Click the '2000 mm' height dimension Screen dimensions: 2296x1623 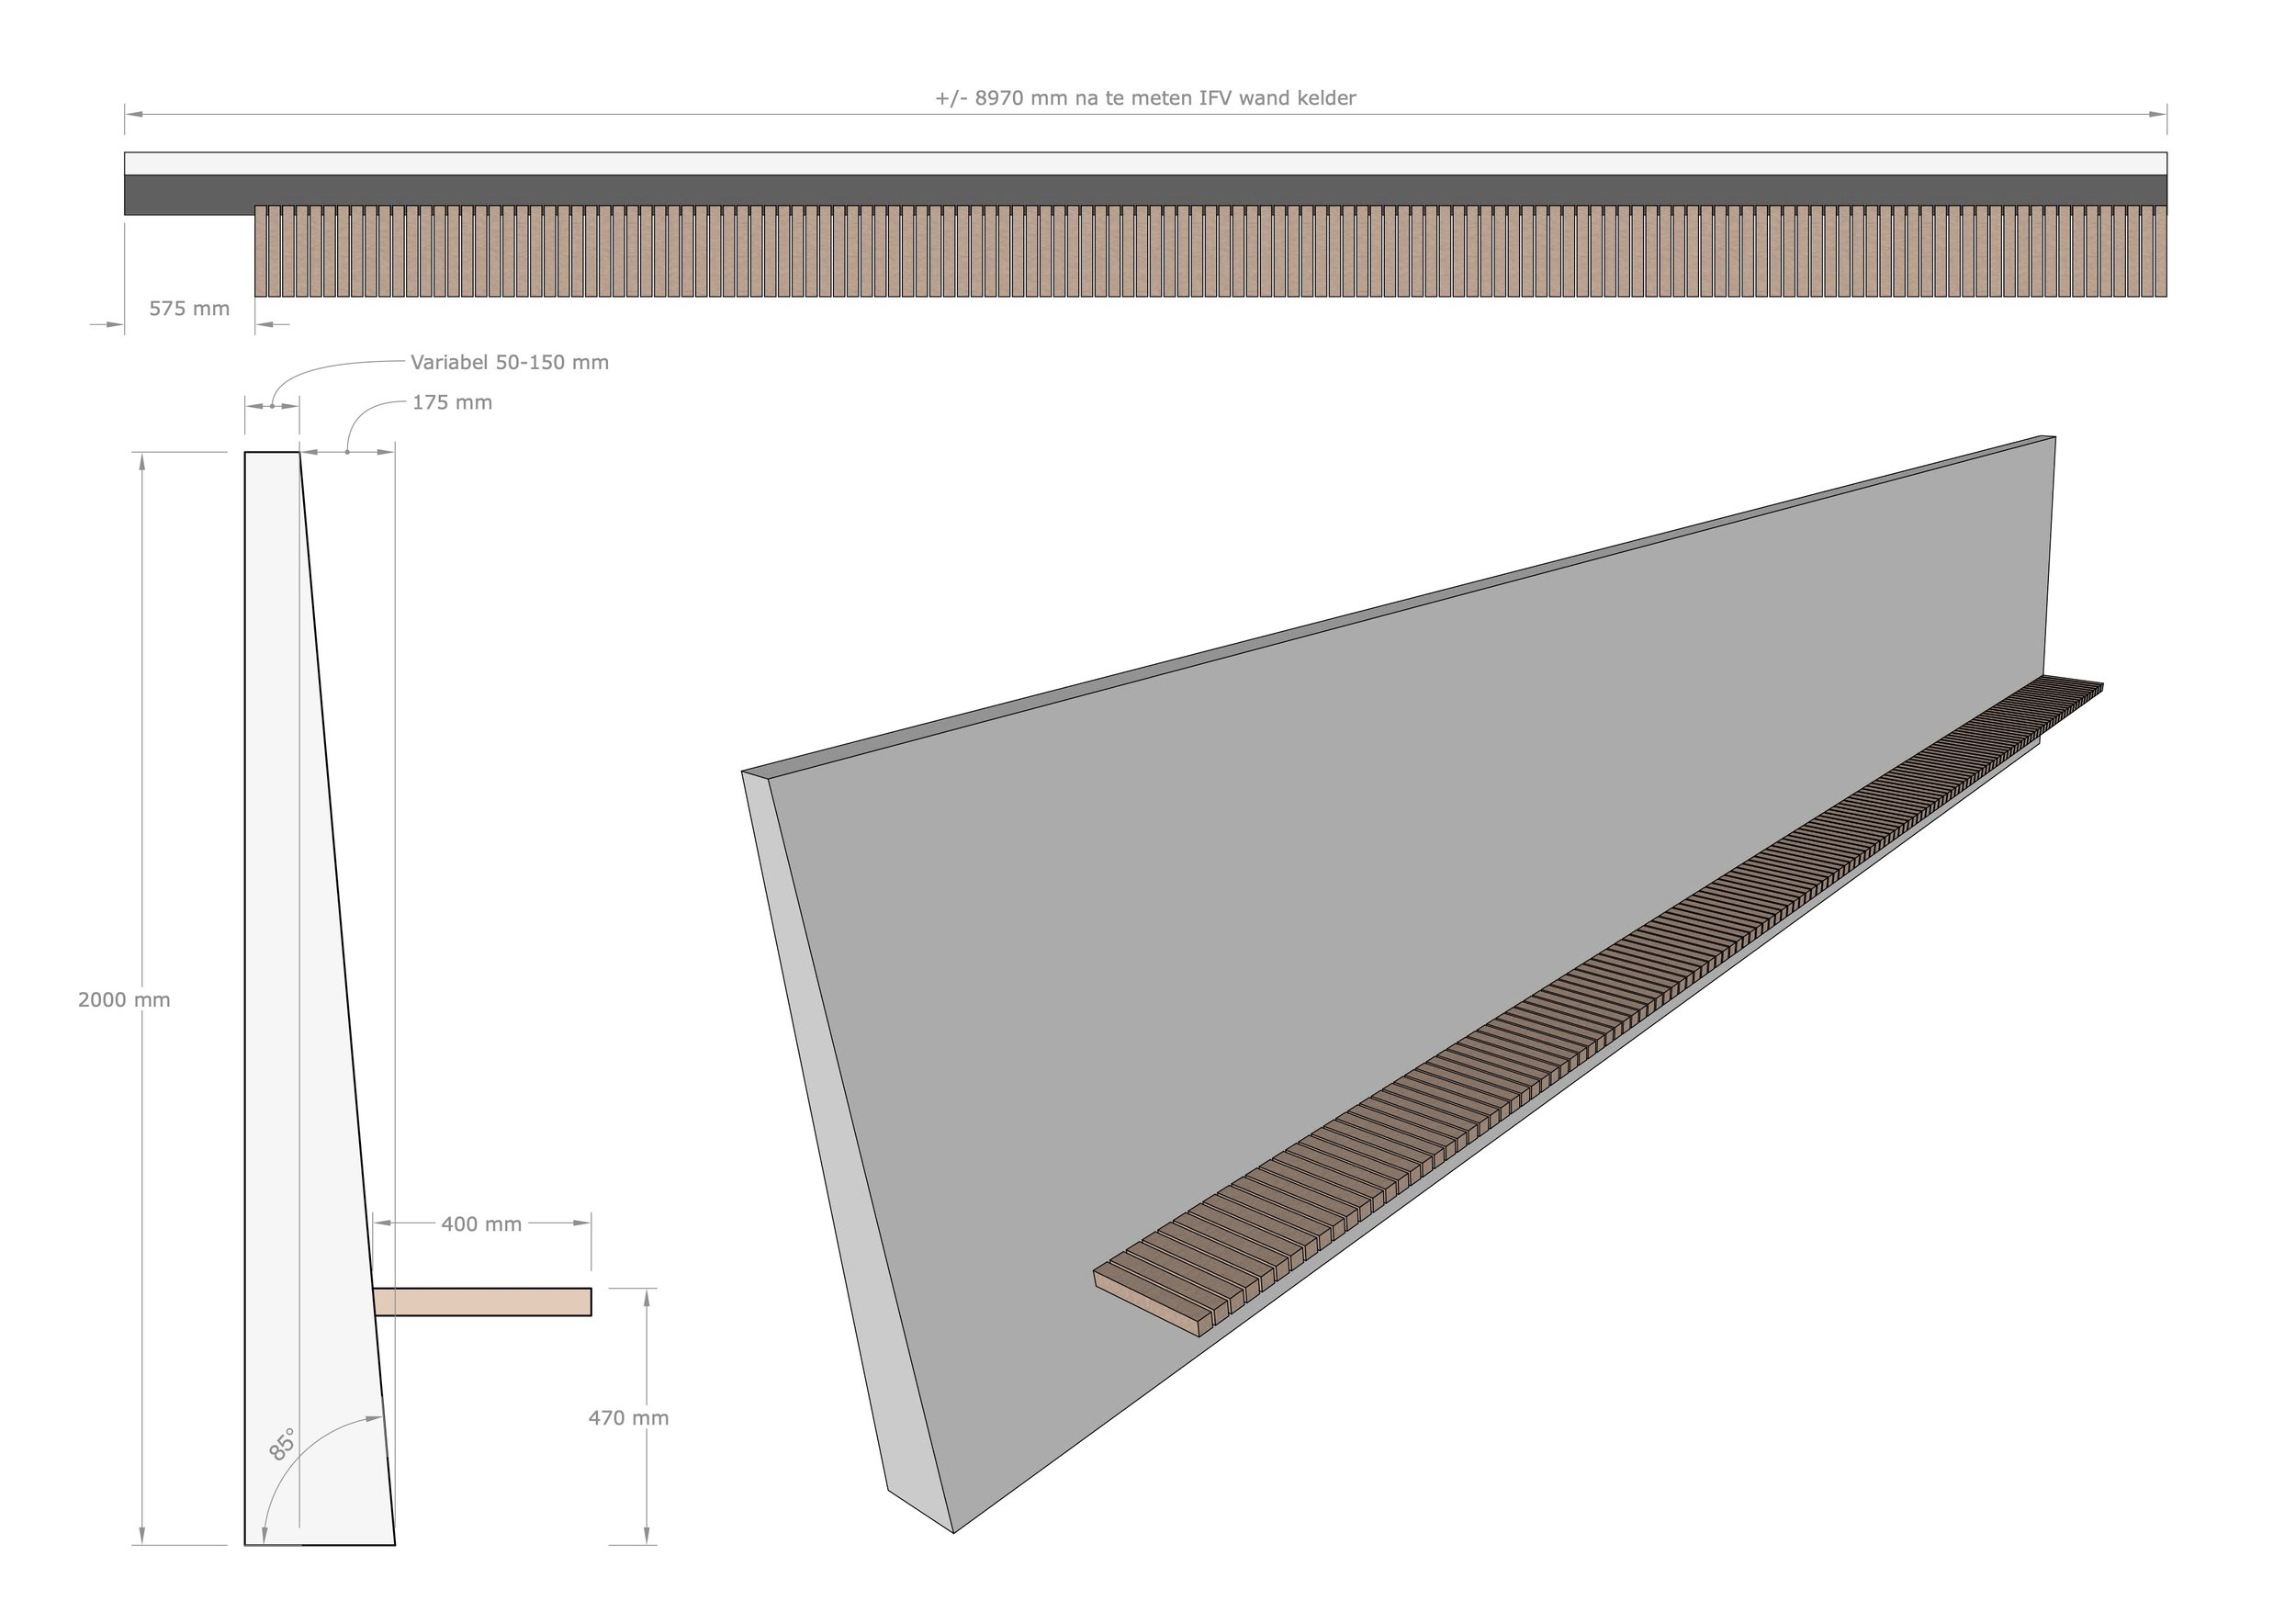(124, 1000)
